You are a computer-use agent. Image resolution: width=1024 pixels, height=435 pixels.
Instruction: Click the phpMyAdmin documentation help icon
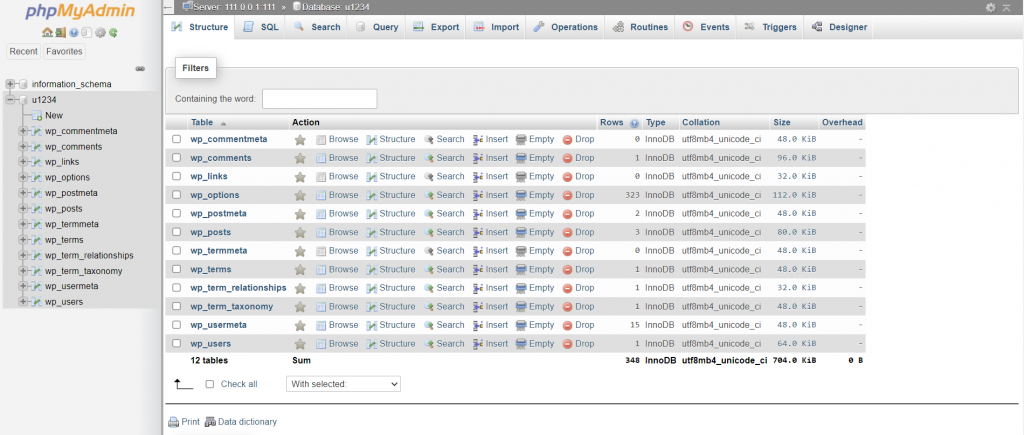(x=74, y=33)
